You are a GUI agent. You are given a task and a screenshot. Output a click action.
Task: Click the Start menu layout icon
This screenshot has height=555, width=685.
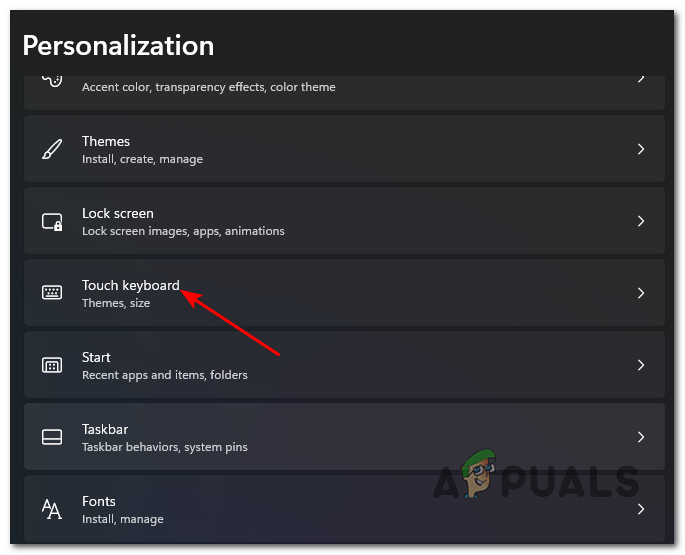pyautogui.click(x=52, y=365)
